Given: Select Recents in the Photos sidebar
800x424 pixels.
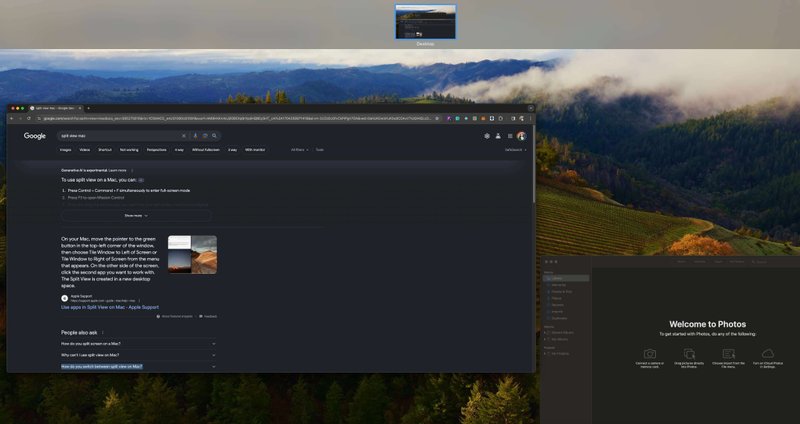Looking at the screenshot, I should point(557,305).
